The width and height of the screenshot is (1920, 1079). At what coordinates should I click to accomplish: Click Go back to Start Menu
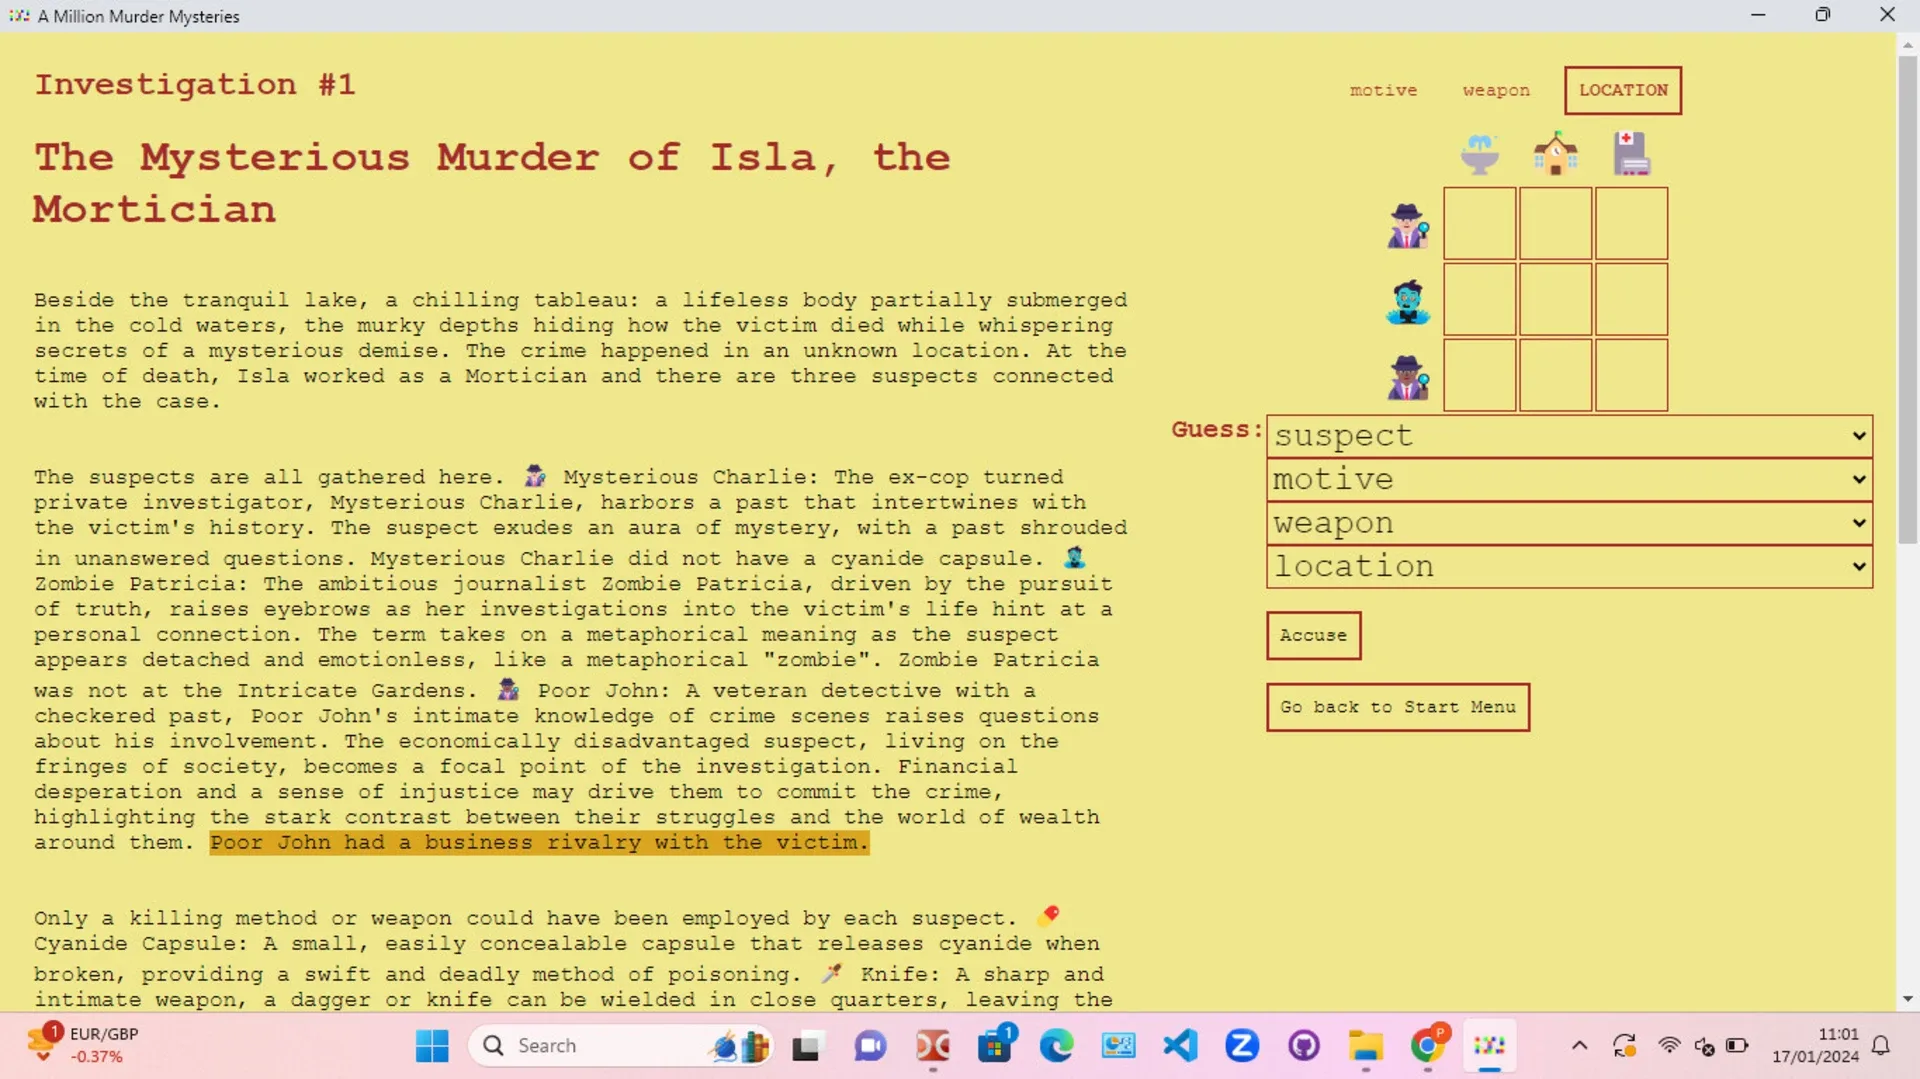pos(1397,707)
